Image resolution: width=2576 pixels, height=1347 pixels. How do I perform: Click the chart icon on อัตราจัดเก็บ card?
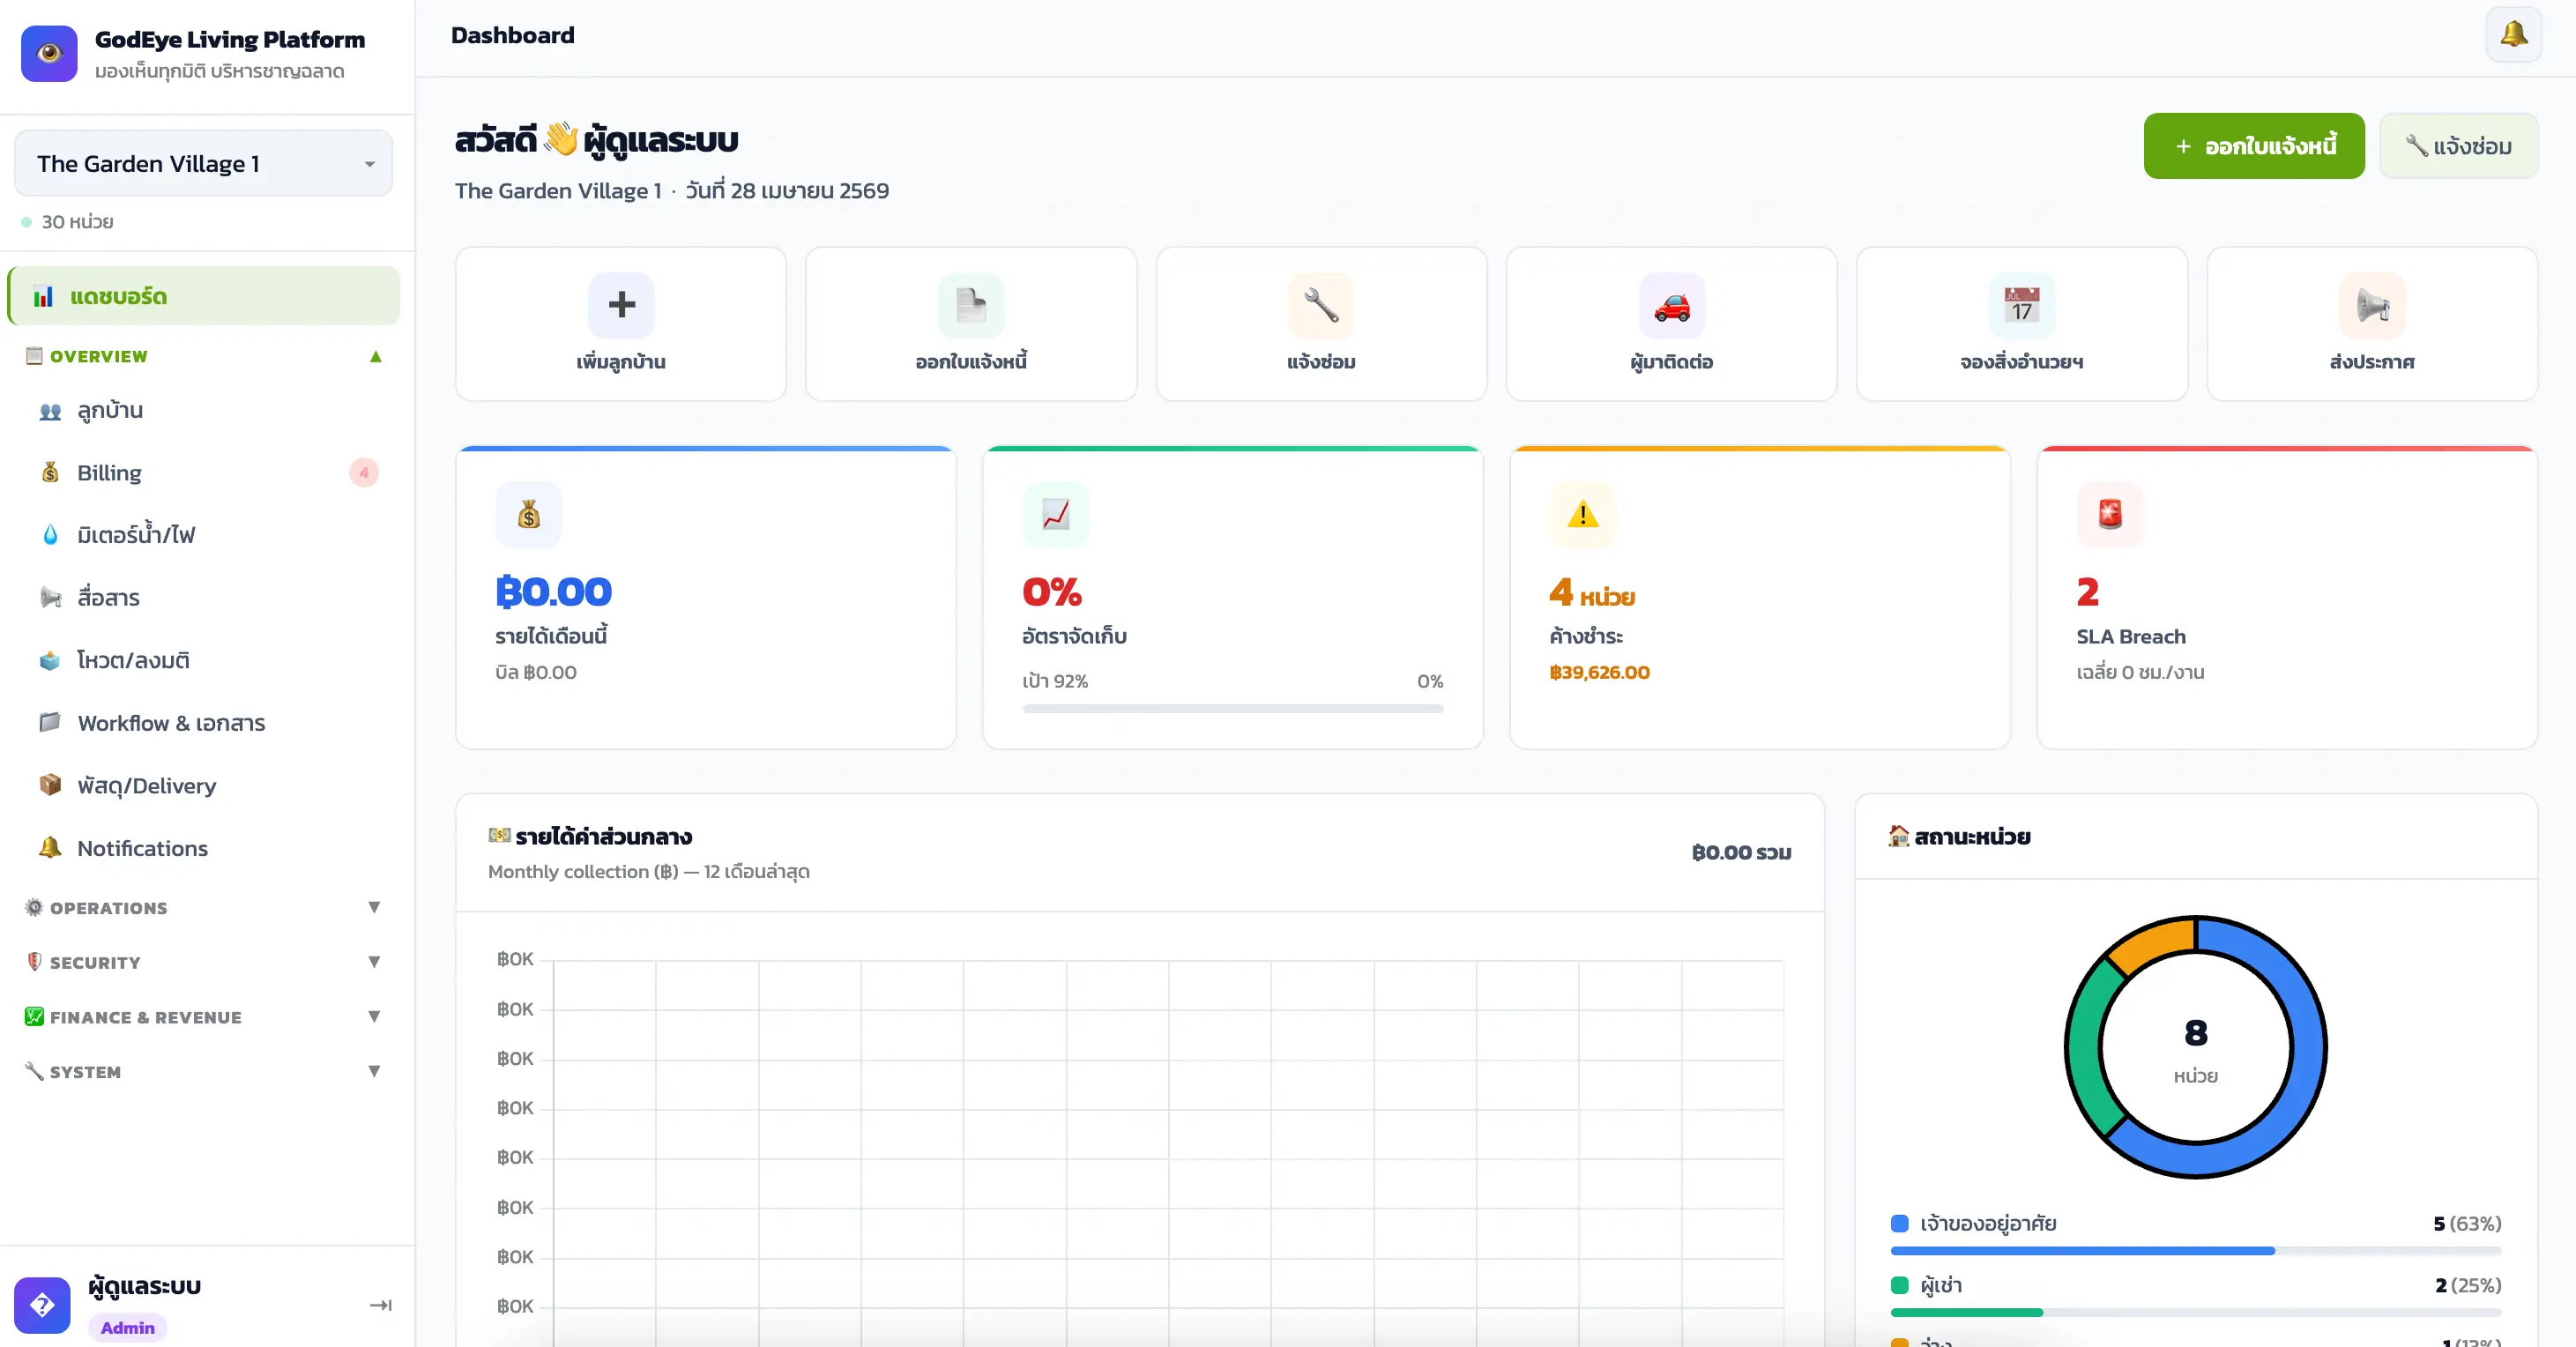[x=1056, y=515]
